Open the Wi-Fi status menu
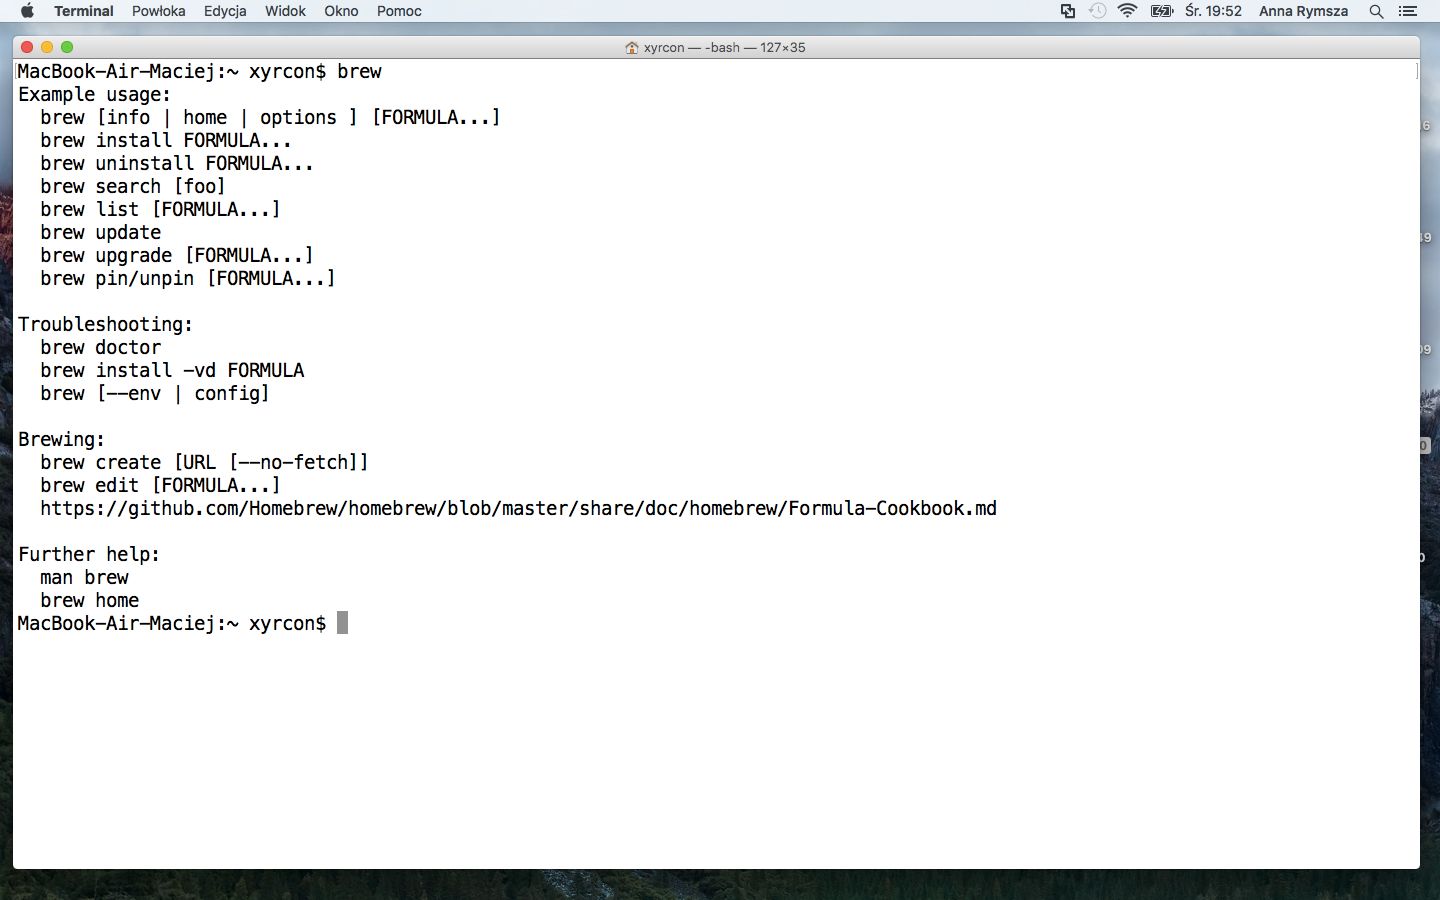 click(1128, 11)
